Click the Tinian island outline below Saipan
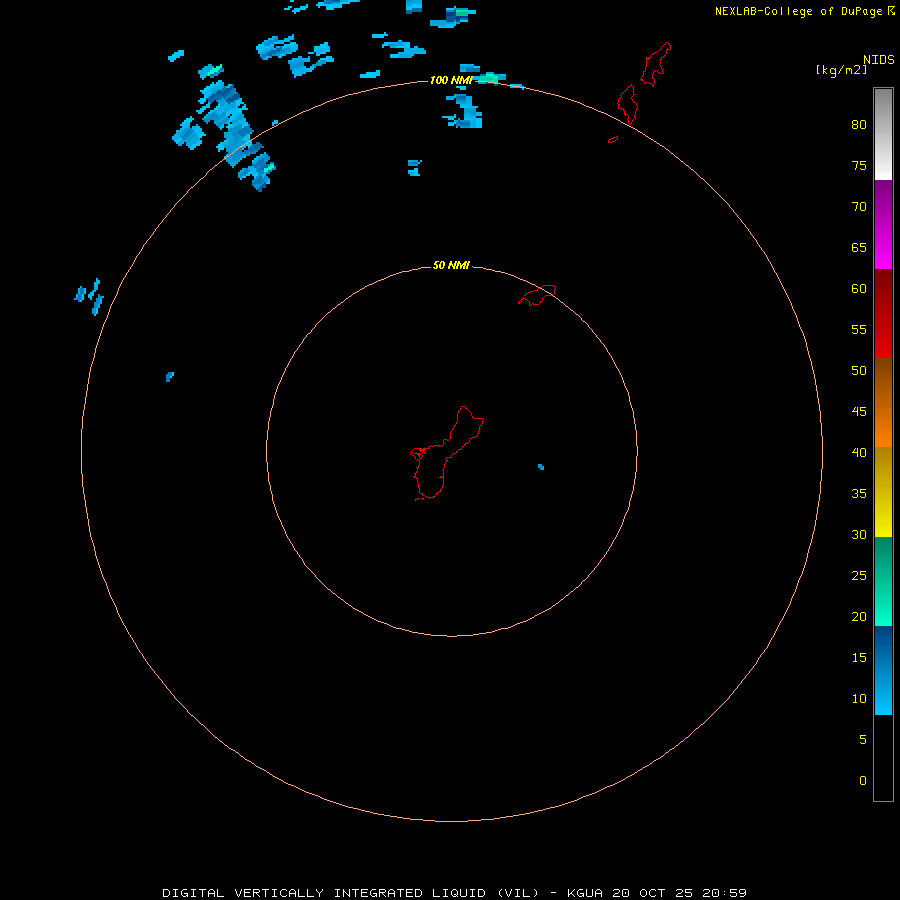The height and width of the screenshot is (900, 900). 627,104
